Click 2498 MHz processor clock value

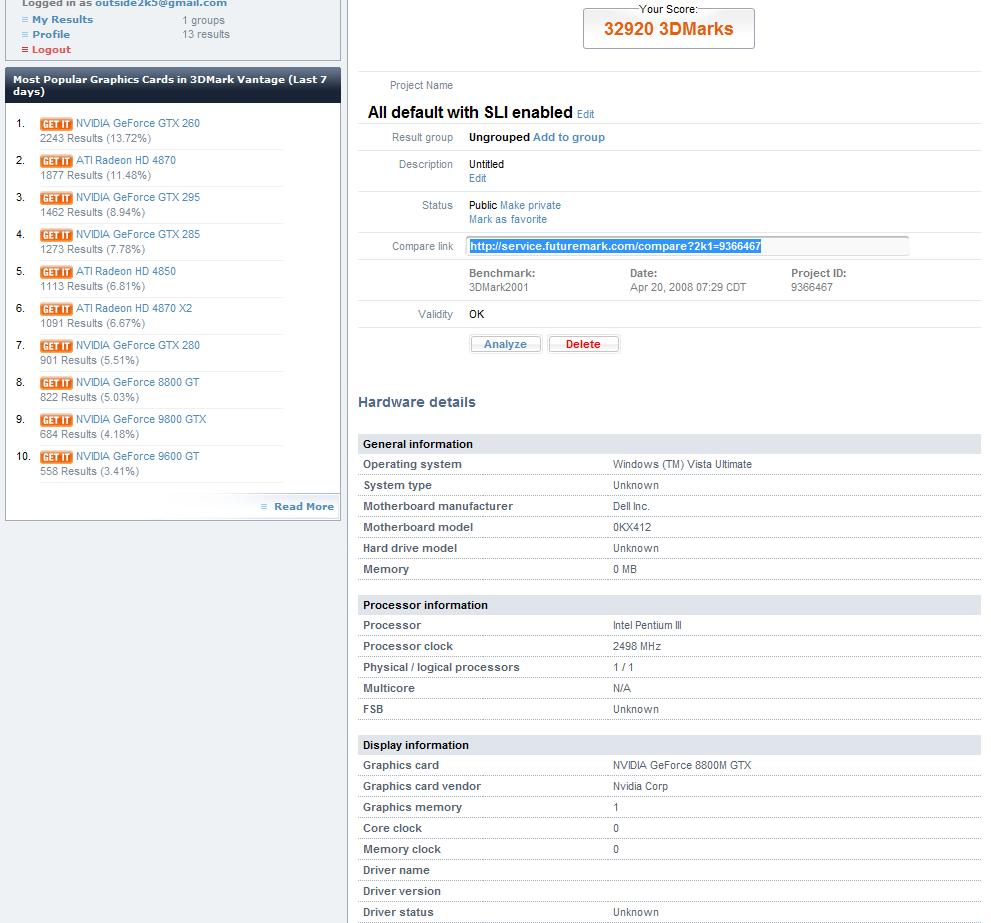tap(637, 646)
